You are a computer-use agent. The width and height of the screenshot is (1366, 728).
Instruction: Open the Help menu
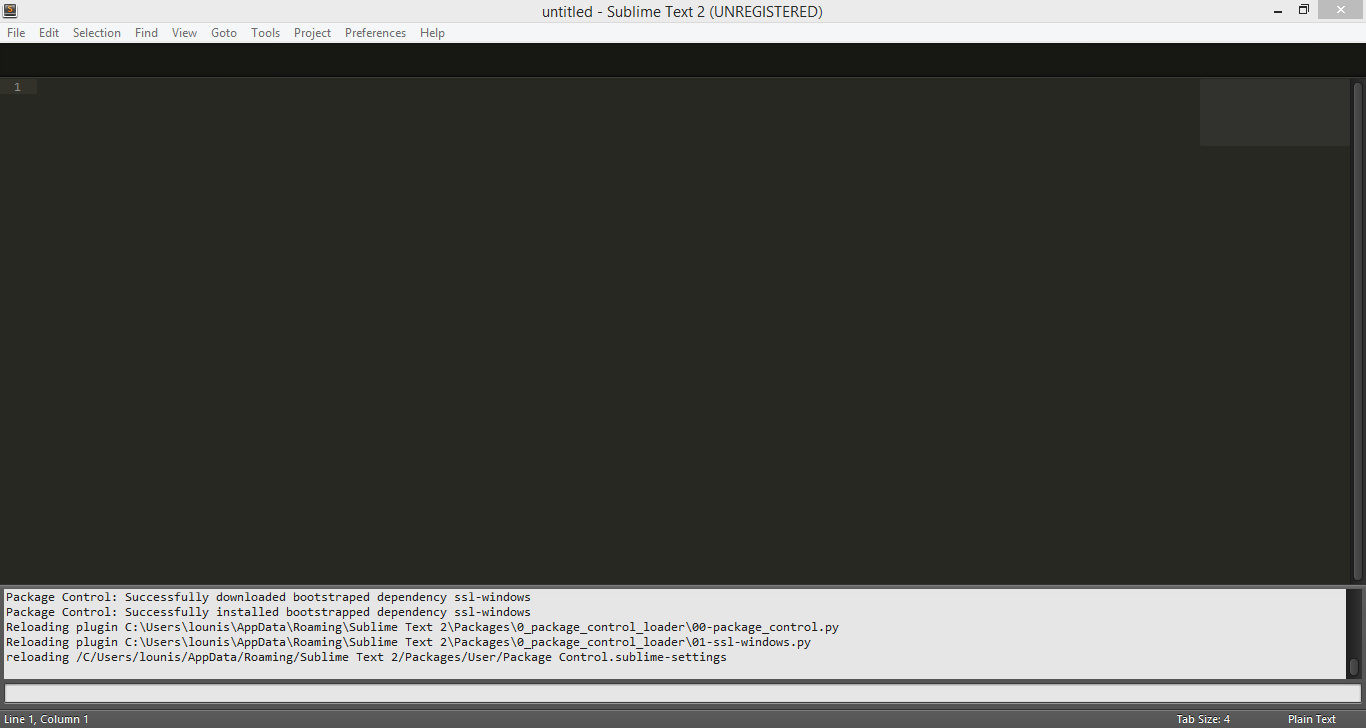click(x=432, y=33)
